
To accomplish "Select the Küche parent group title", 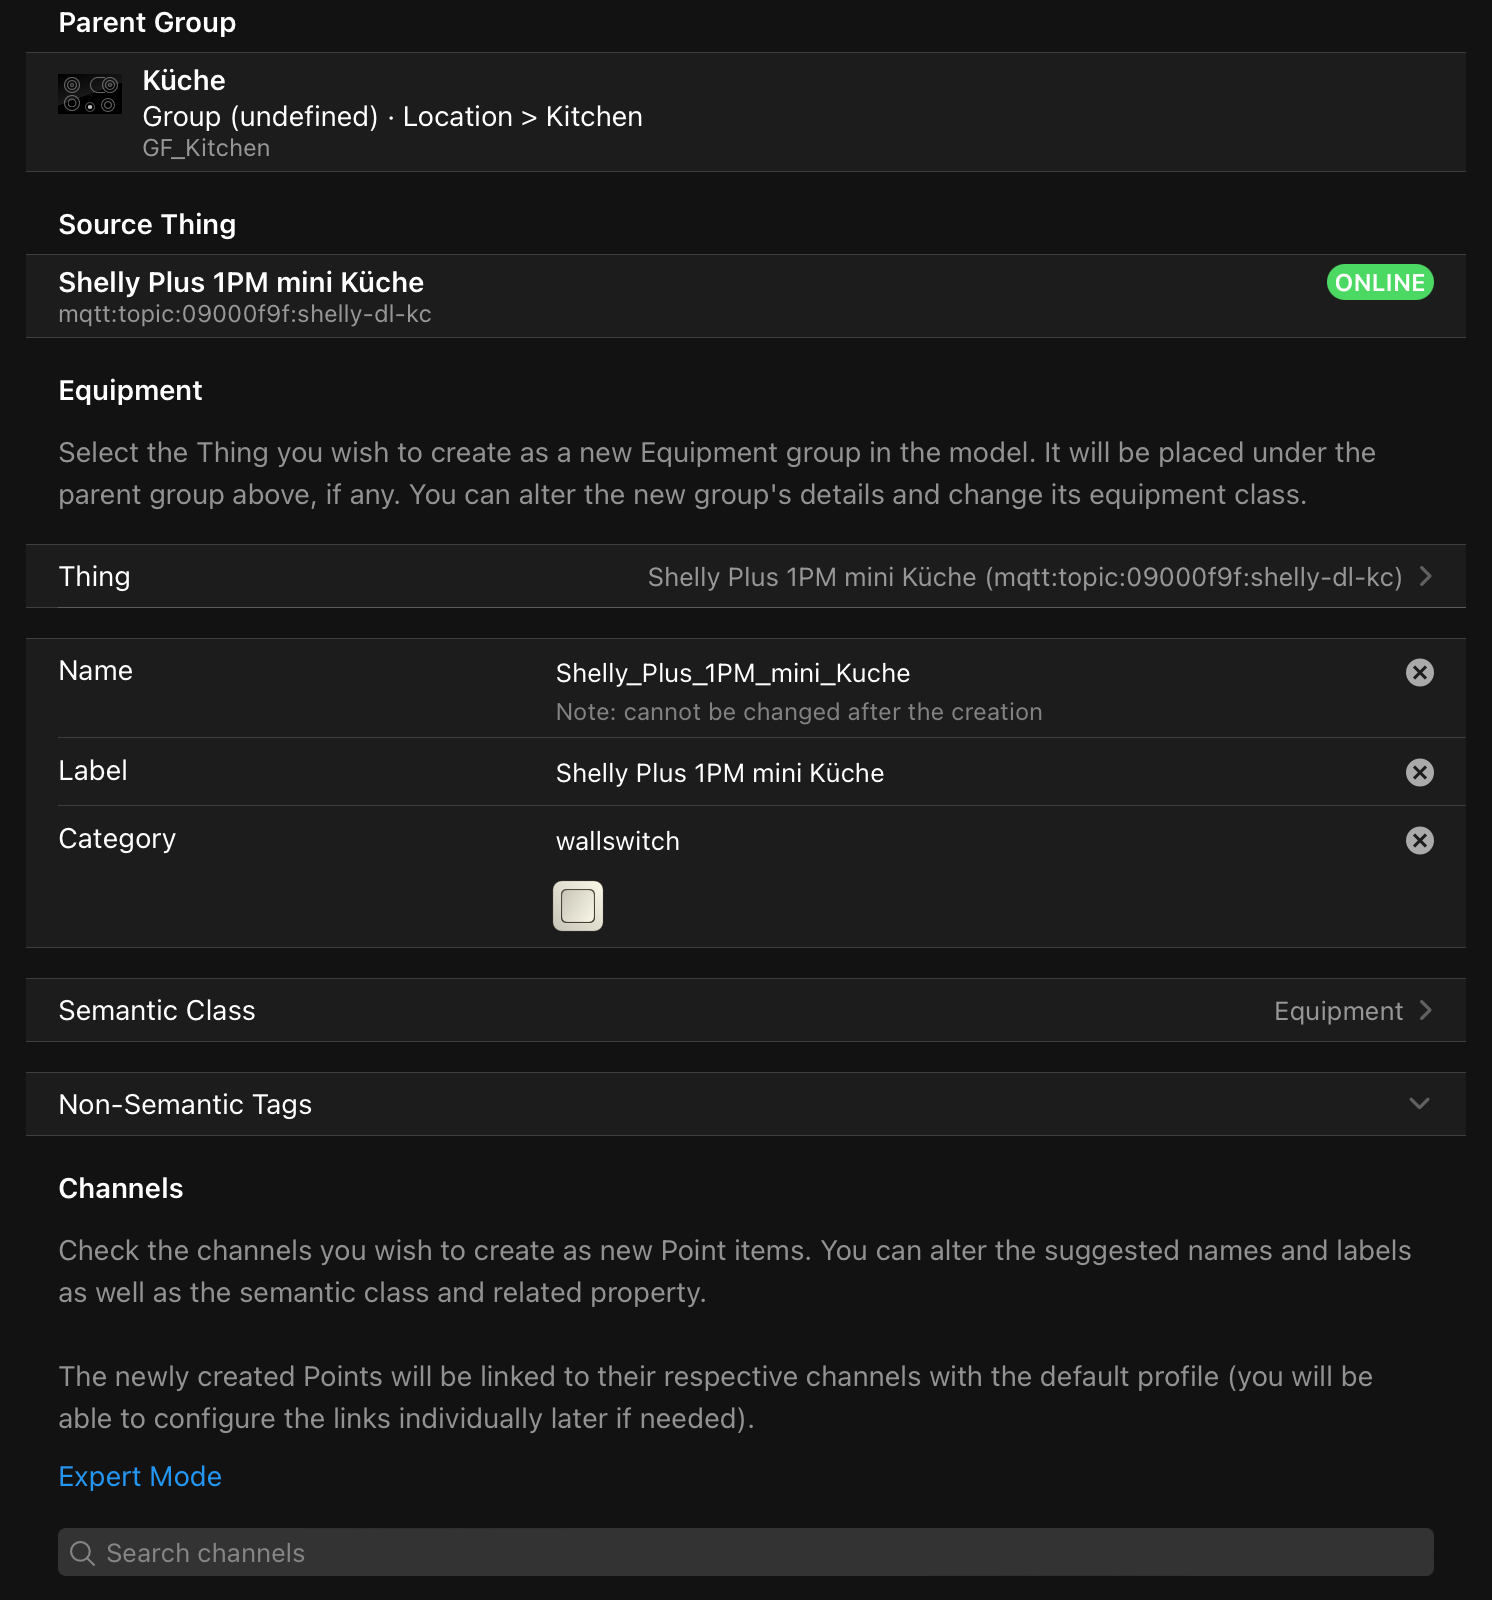I will click(184, 81).
